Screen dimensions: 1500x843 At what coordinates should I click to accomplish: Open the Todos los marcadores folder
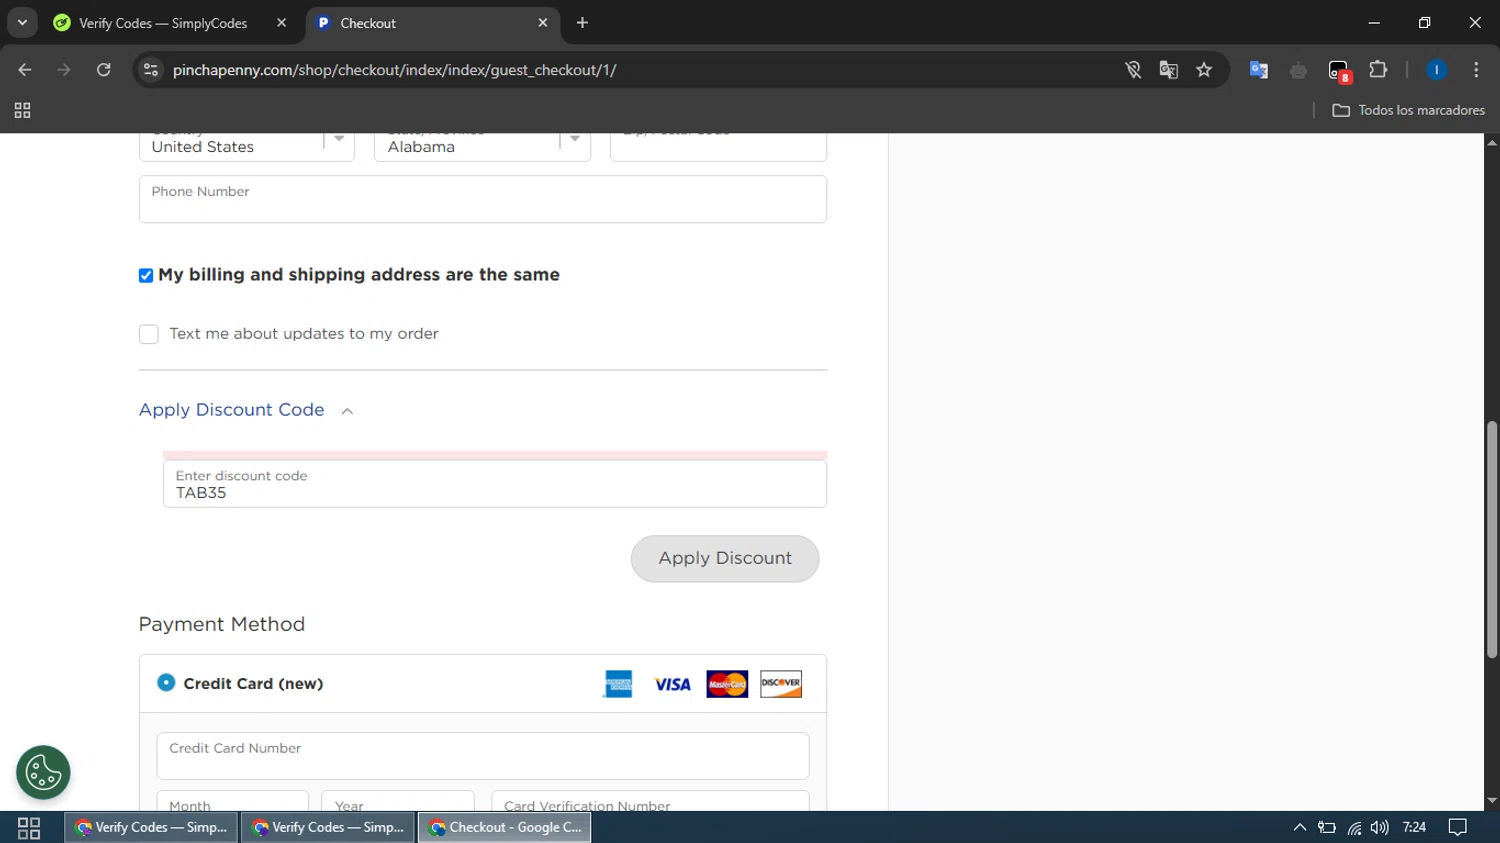point(1408,110)
